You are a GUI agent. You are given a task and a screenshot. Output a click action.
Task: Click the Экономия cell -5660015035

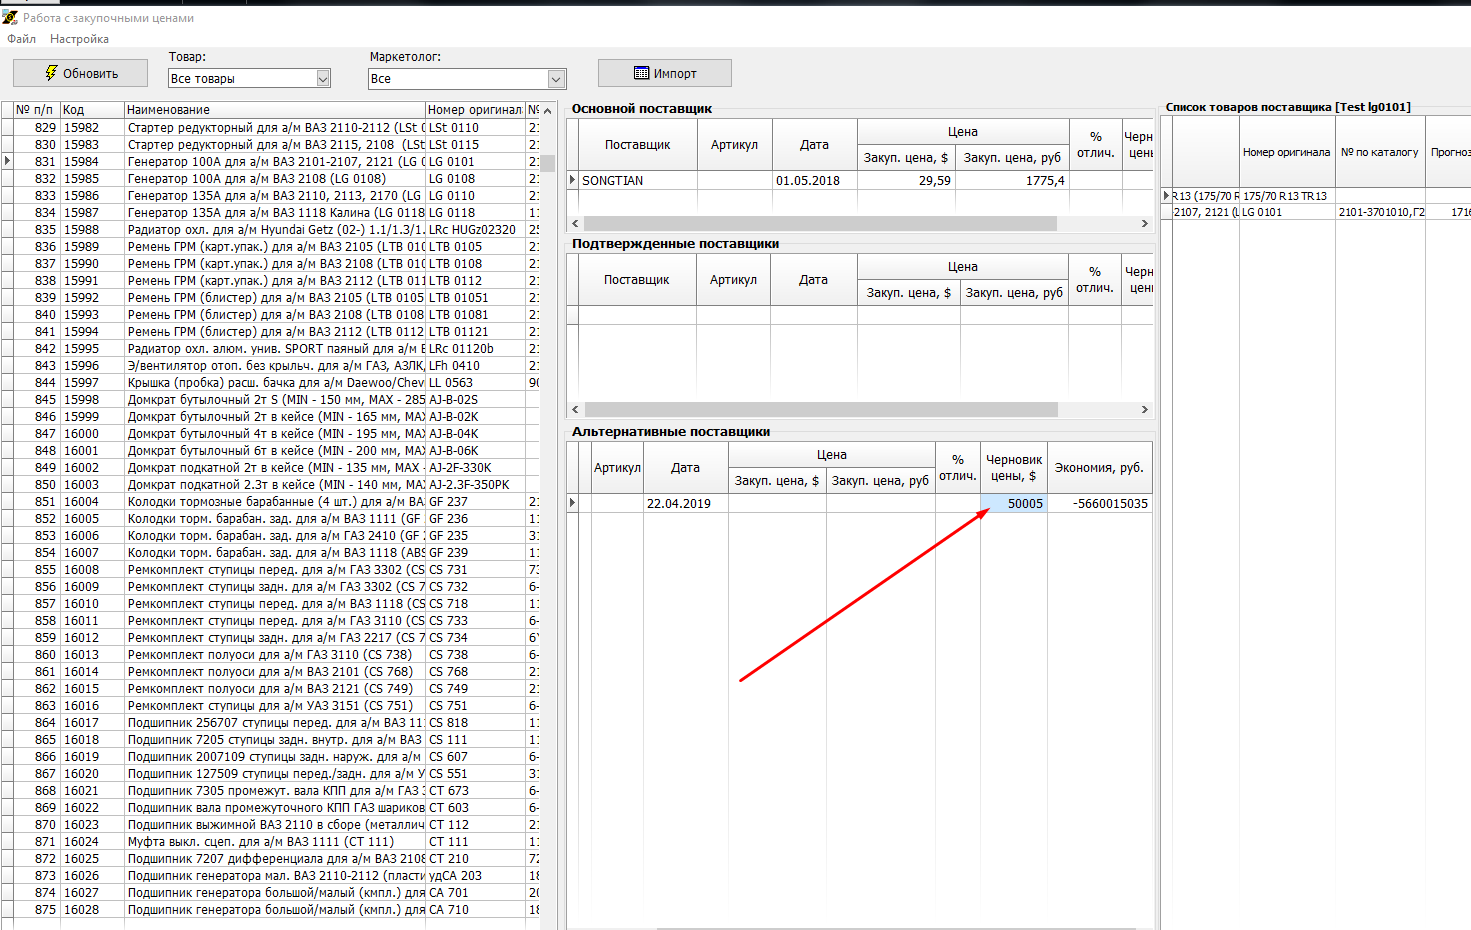(x=1100, y=503)
